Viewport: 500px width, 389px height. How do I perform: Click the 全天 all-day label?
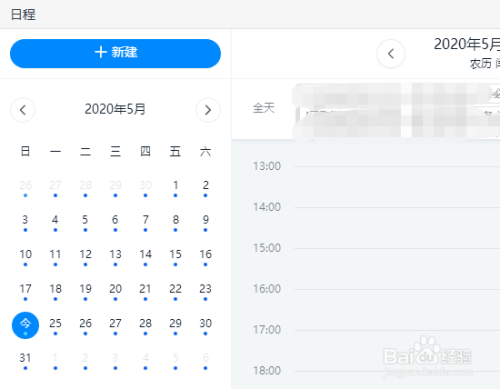pyautogui.click(x=264, y=108)
